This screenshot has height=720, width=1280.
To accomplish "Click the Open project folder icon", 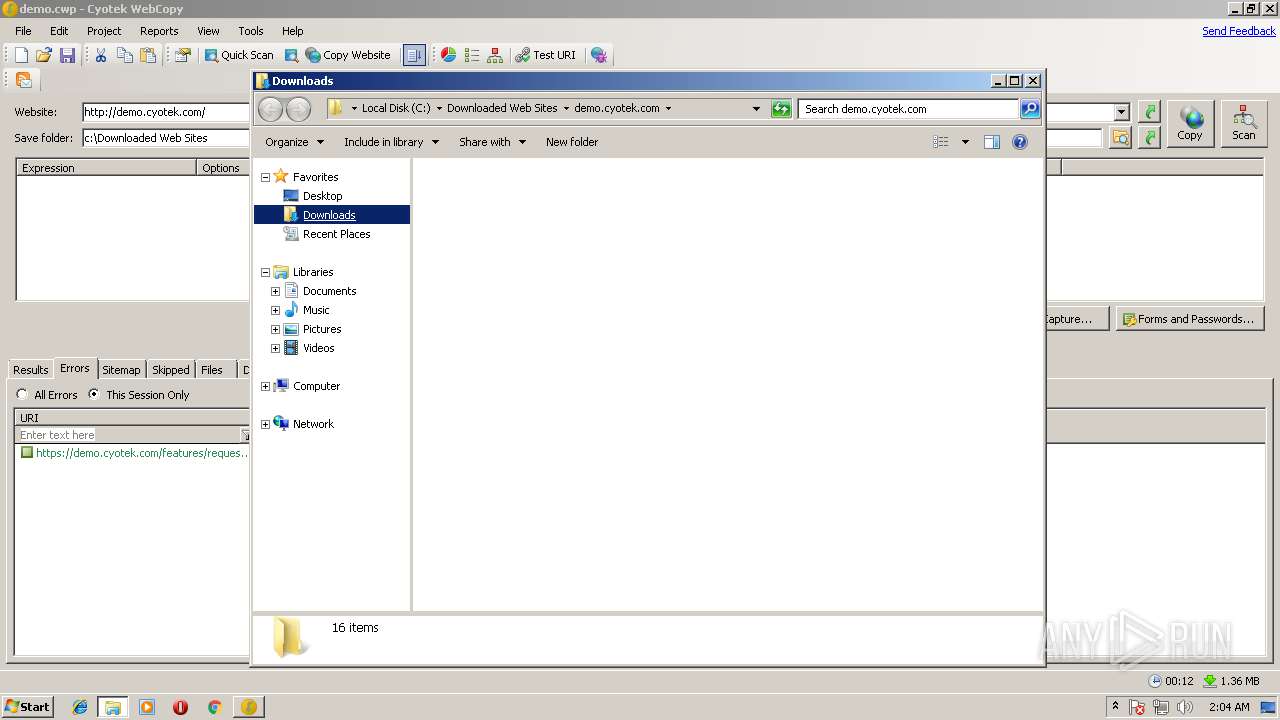I will point(44,55).
